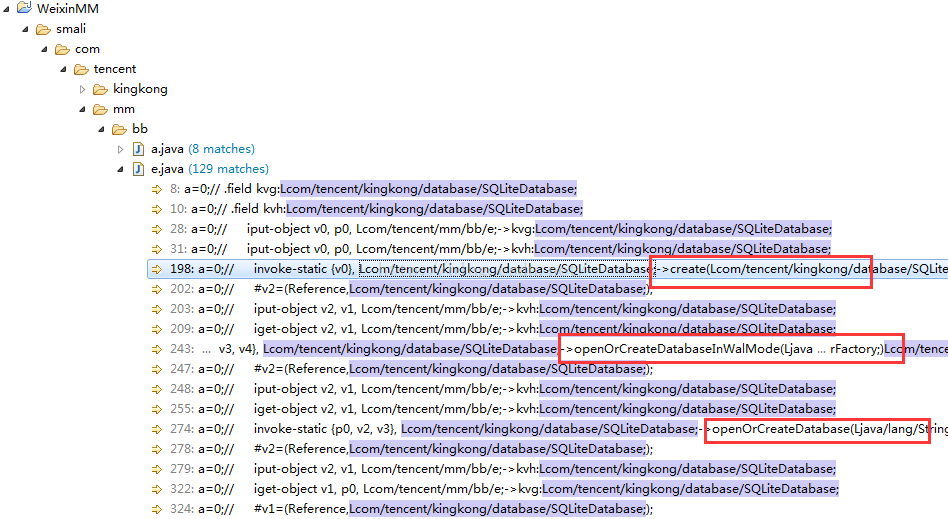Click match arrow icon for line 28
This screenshot has width=948, height=519.
point(157,229)
